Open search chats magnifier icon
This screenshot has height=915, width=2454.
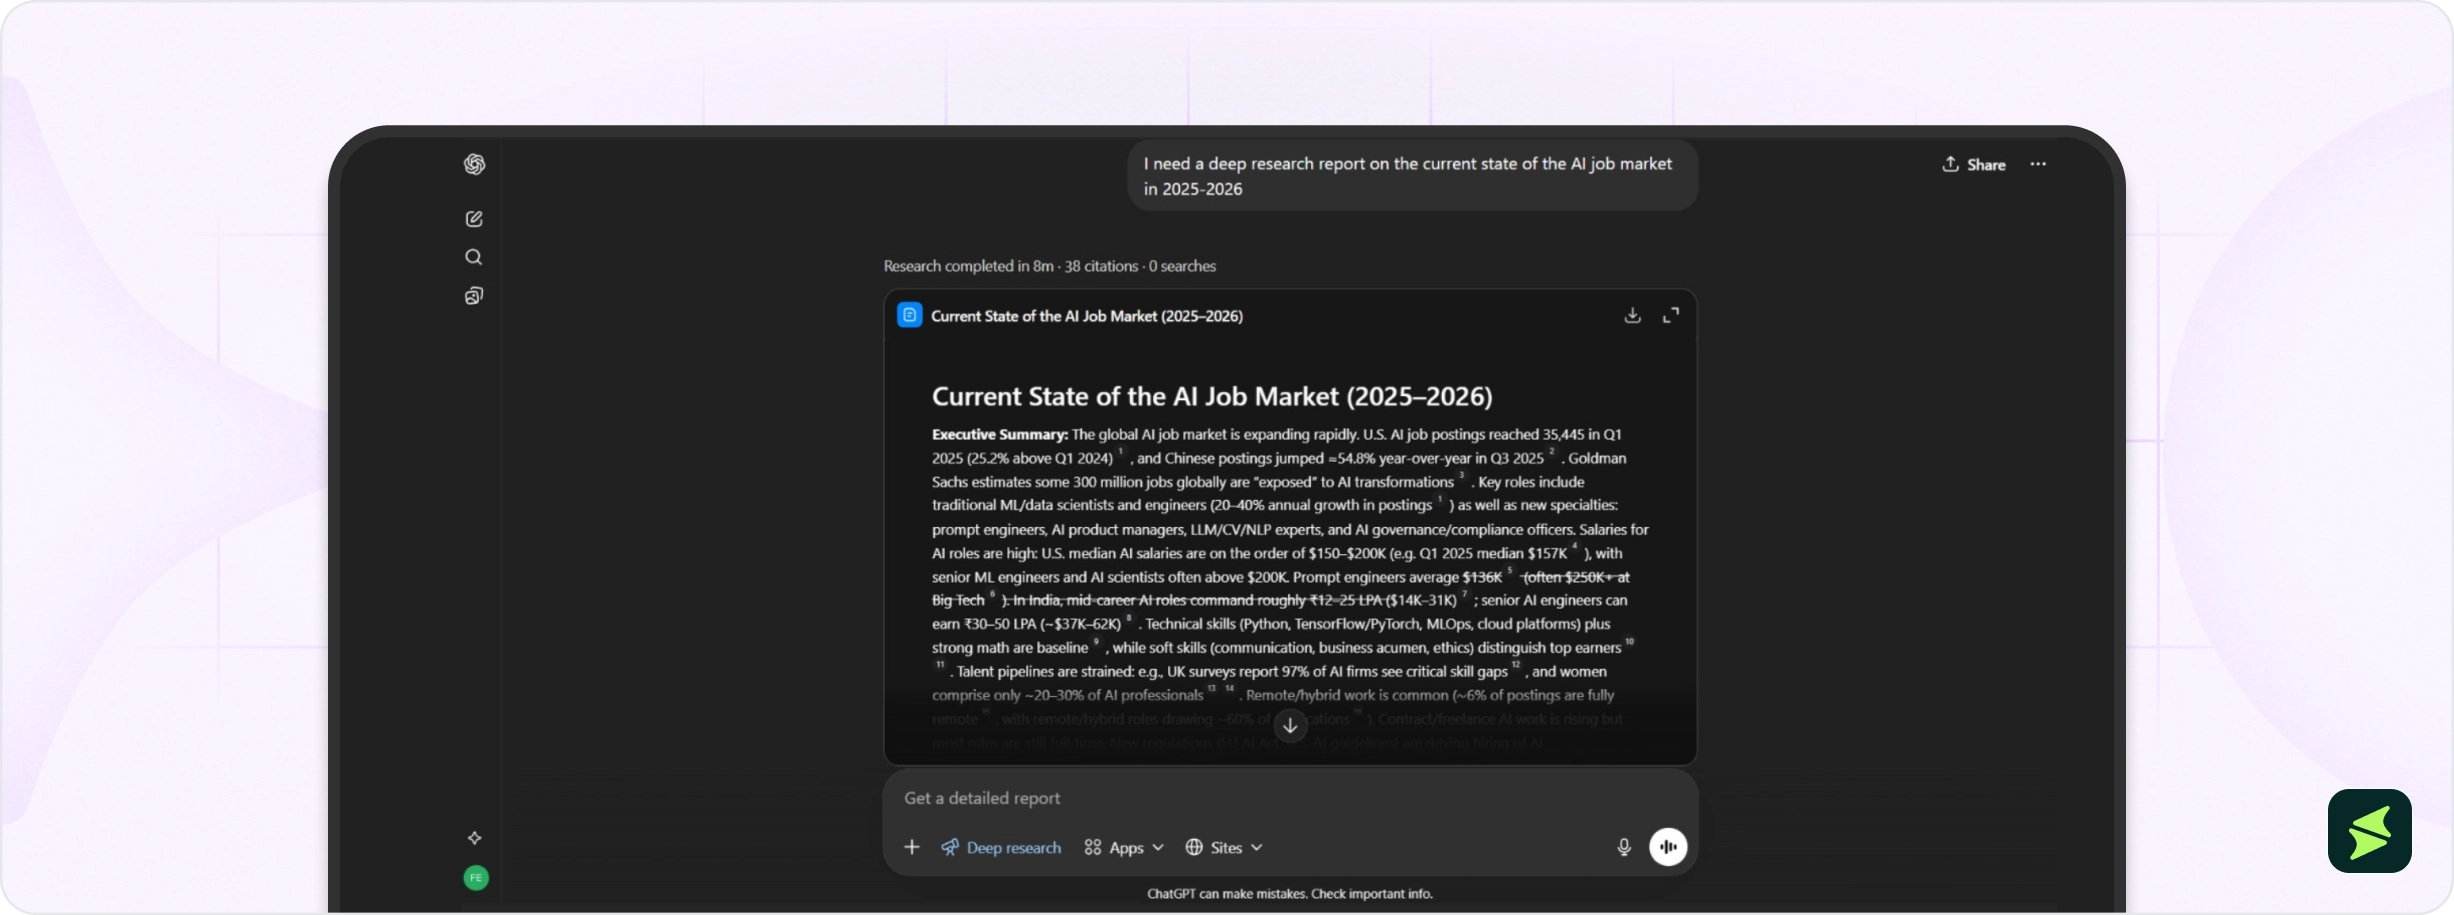474,257
